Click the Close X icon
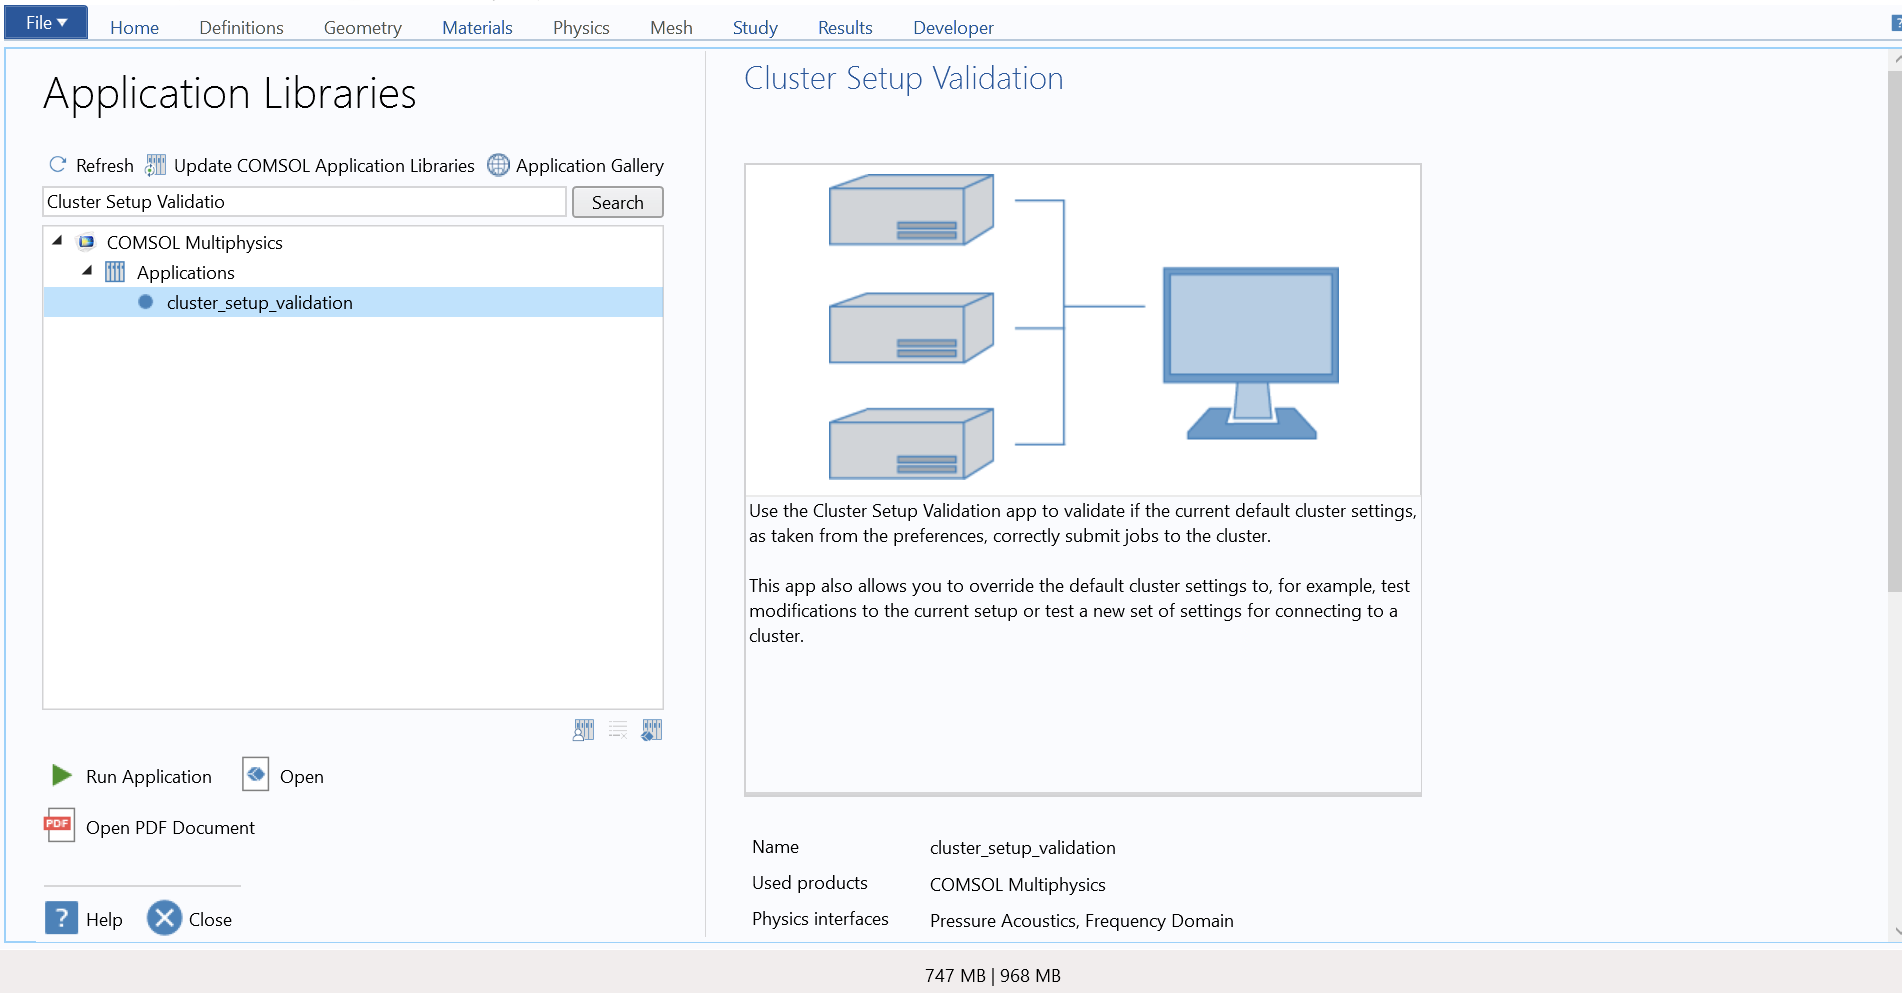Viewport: 1902px width, 993px height. (x=164, y=918)
